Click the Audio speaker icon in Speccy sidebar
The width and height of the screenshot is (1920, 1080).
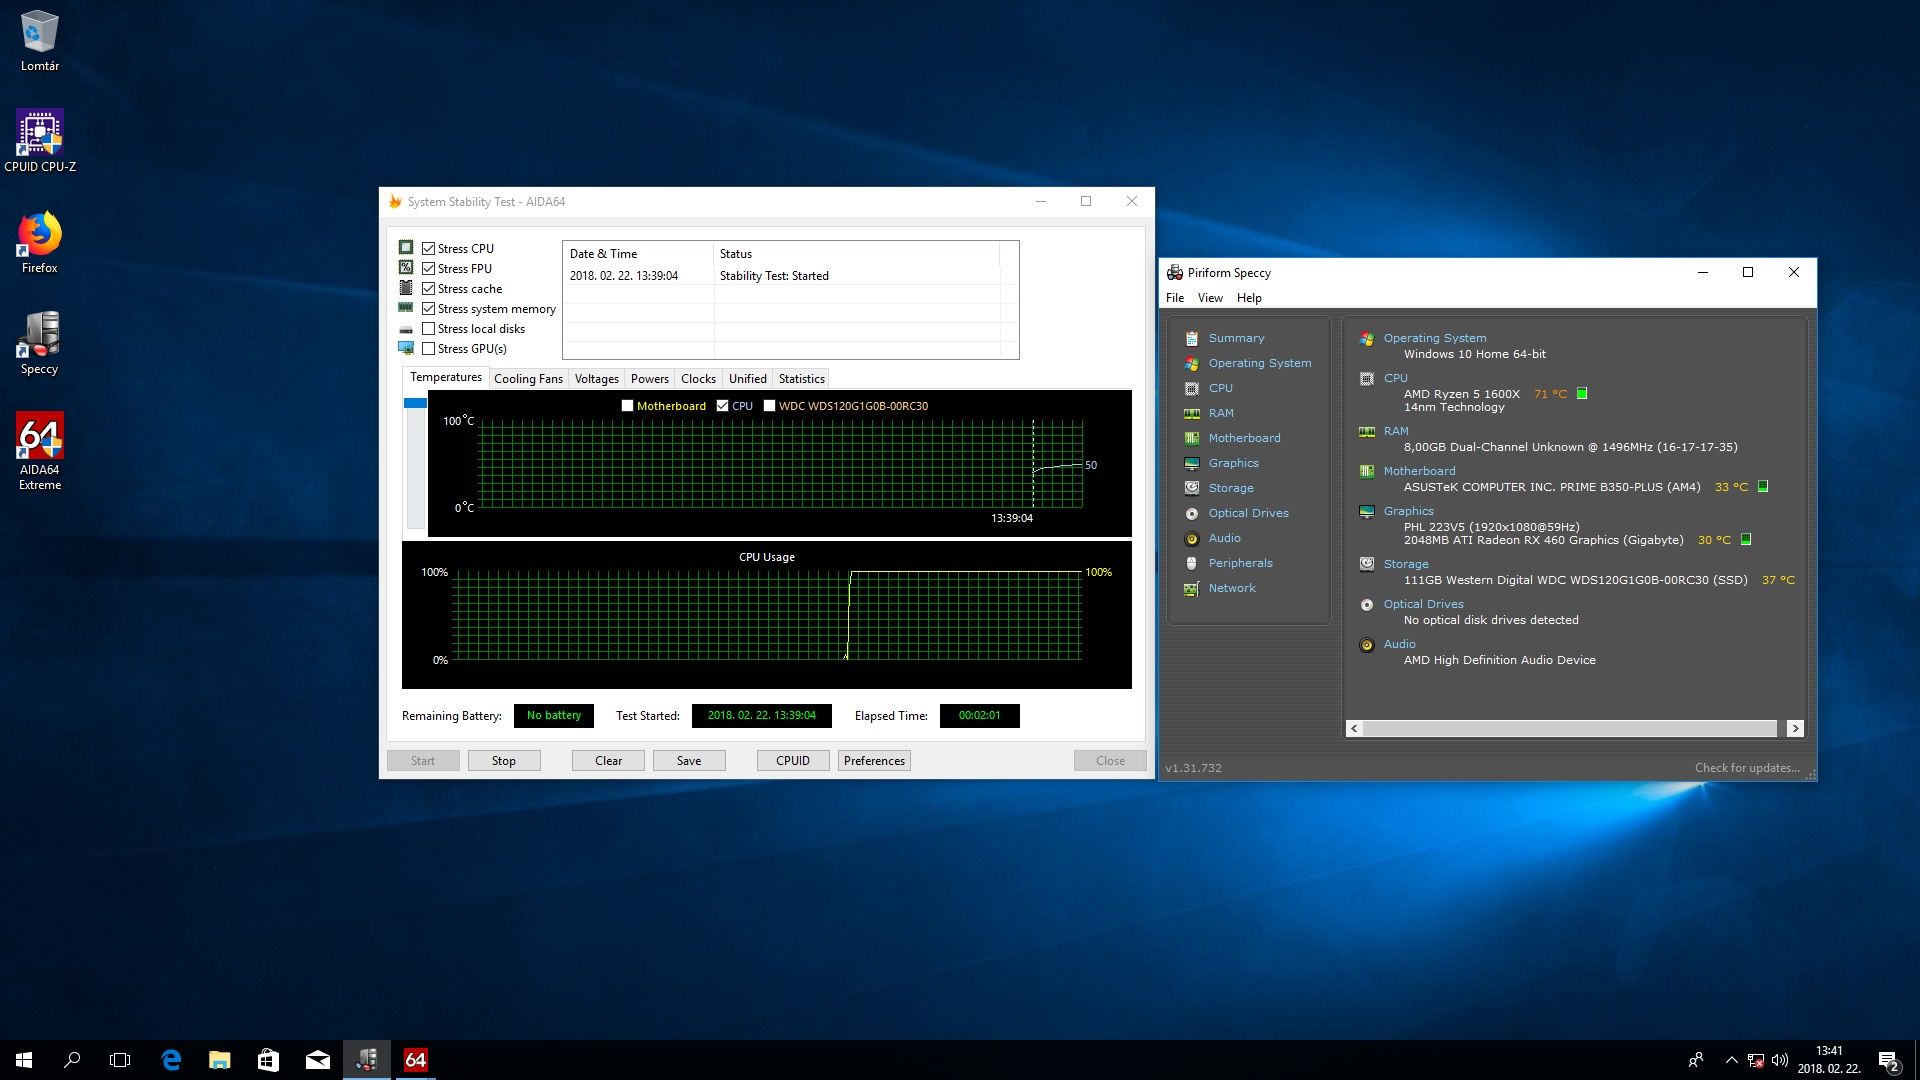1191,538
